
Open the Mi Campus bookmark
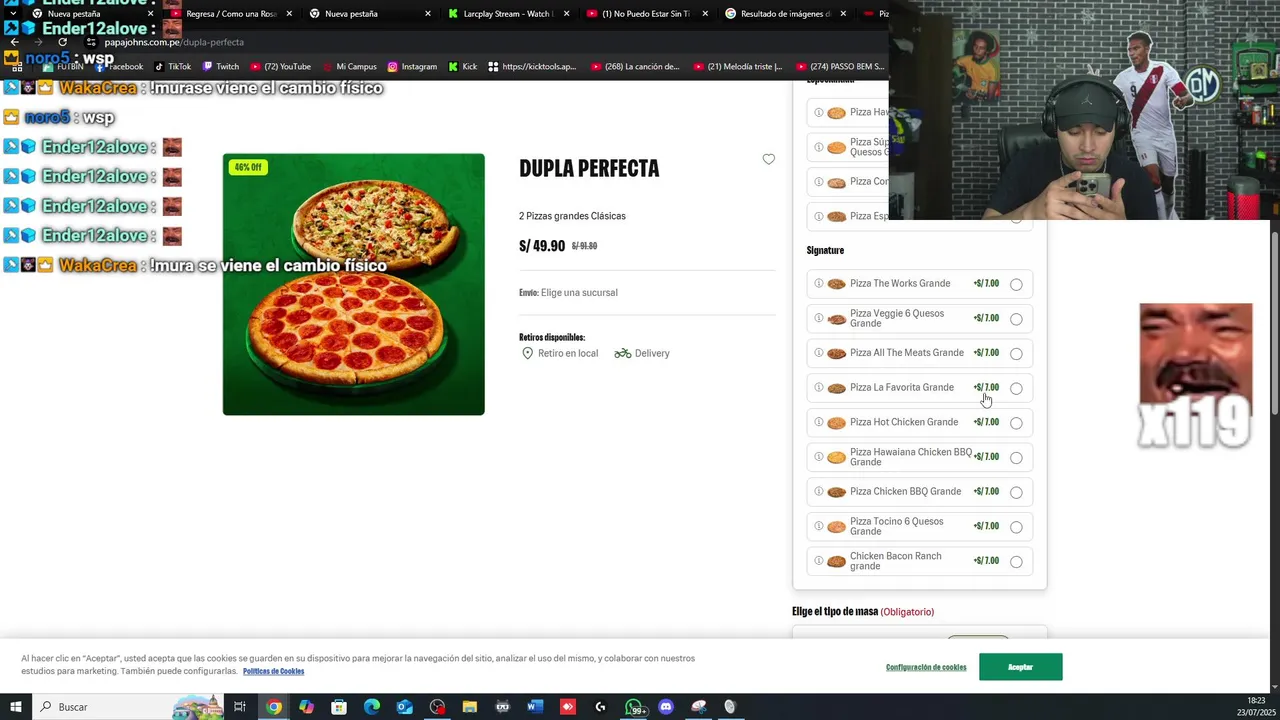[348, 67]
